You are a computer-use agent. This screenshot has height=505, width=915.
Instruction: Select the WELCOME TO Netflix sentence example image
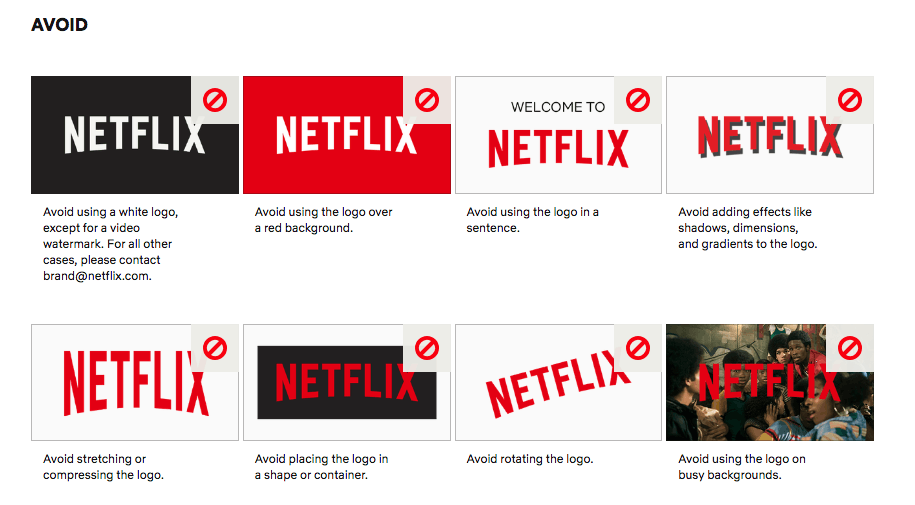[558, 135]
